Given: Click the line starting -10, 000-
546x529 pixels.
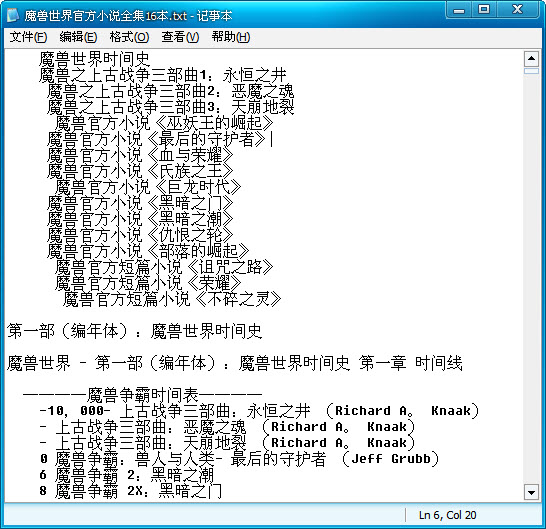Looking at the screenshot, I should pos(259,411).
